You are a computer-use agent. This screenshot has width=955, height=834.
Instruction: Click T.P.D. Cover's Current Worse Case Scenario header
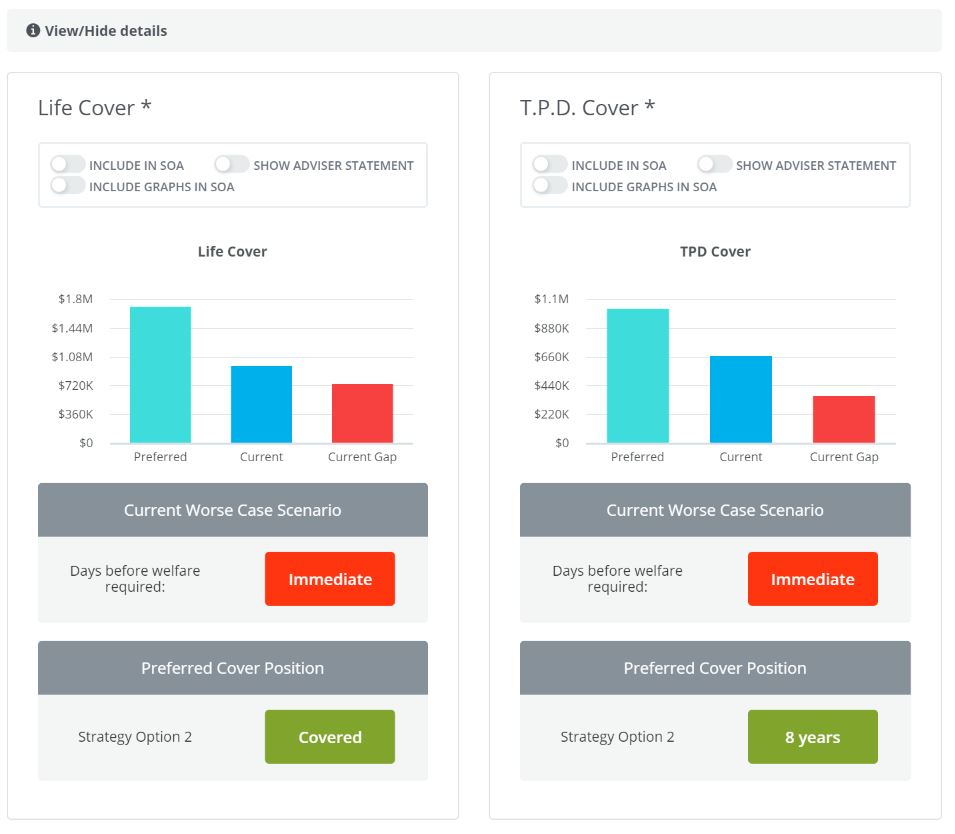click(x=715, y=510)
